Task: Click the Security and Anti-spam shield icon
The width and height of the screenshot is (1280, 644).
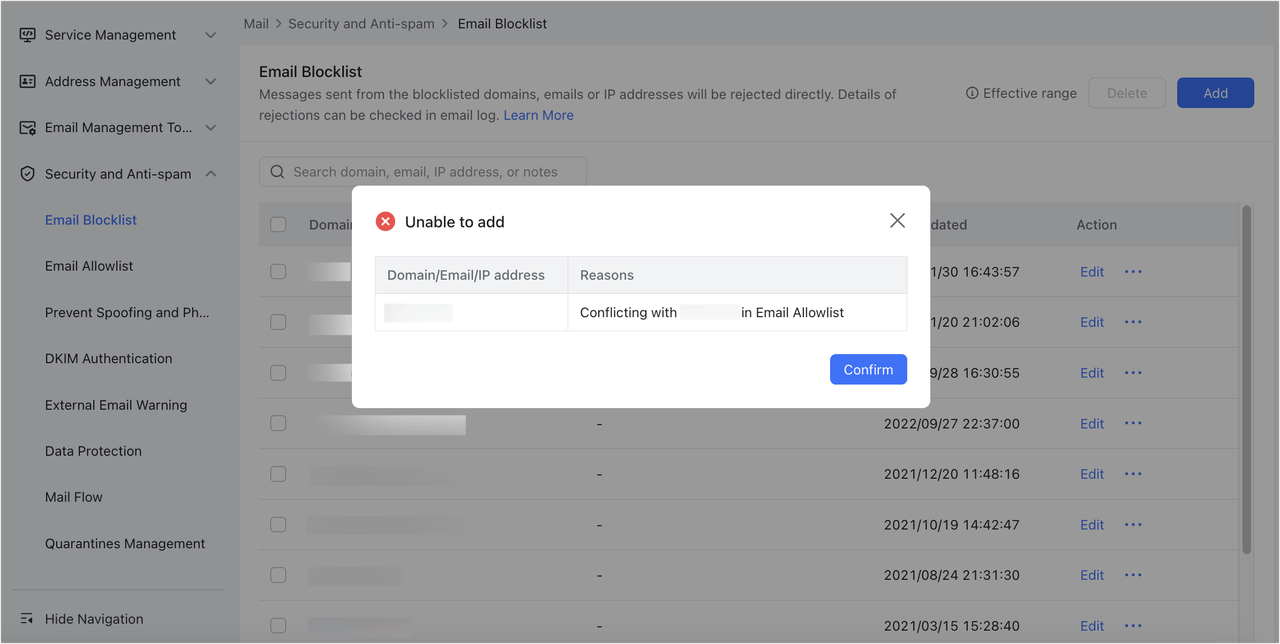Action: (27, 173)
